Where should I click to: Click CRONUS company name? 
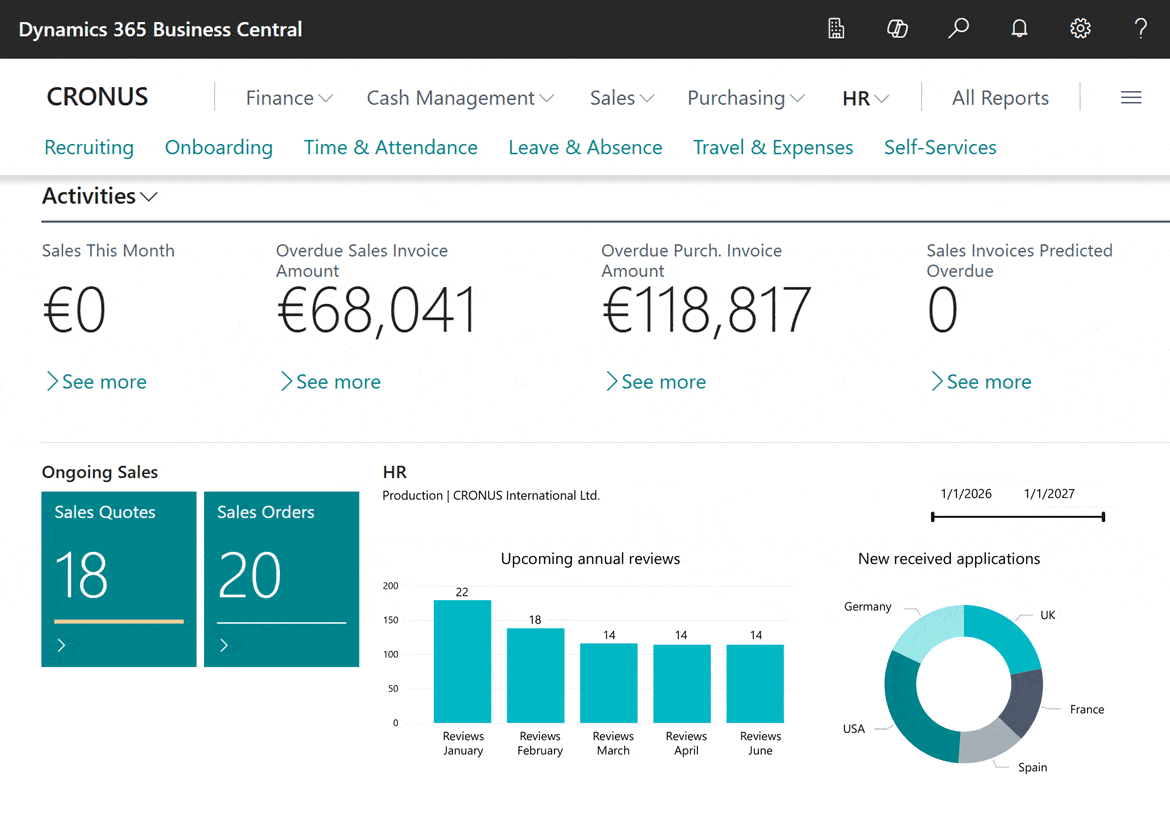click(97, 97)
